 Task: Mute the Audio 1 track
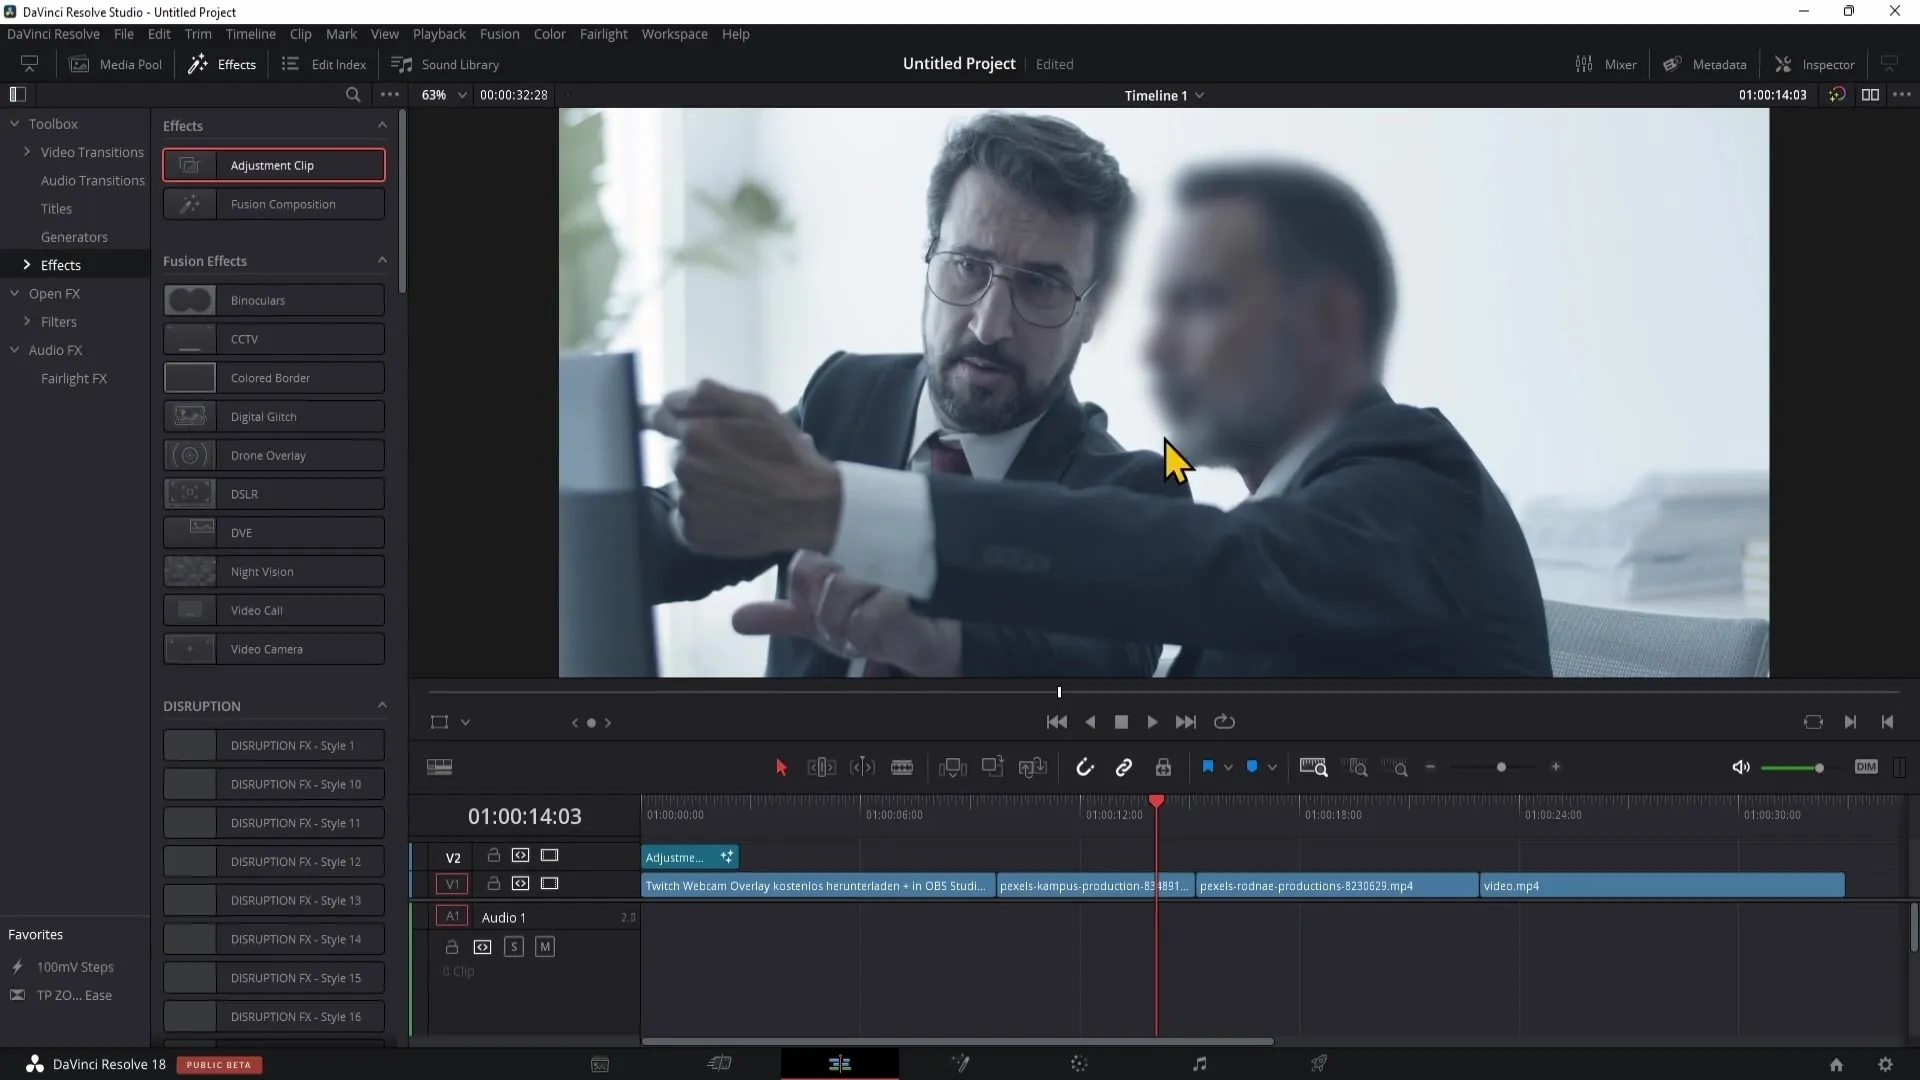tap(545, 947)
